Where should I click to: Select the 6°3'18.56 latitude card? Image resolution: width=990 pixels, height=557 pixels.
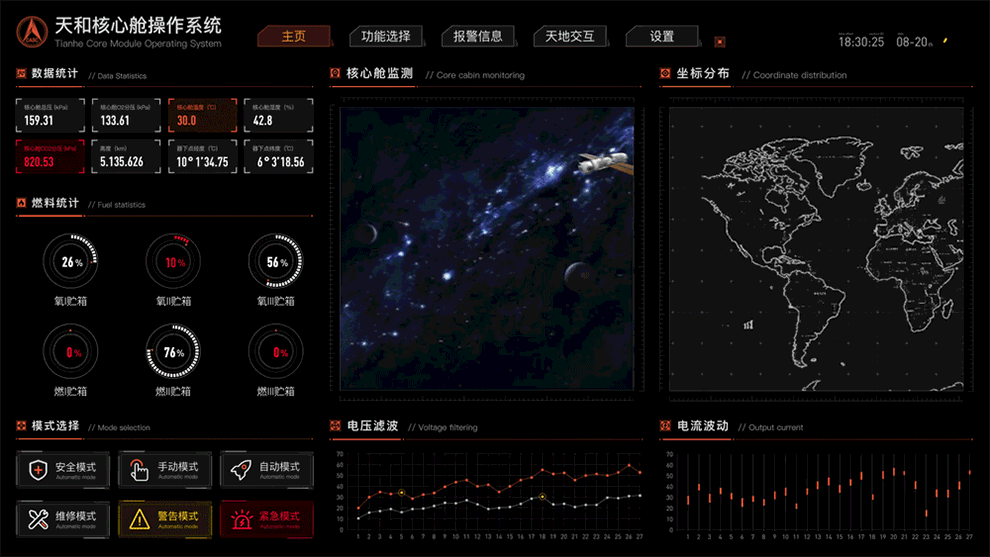[x=278, y=156]
